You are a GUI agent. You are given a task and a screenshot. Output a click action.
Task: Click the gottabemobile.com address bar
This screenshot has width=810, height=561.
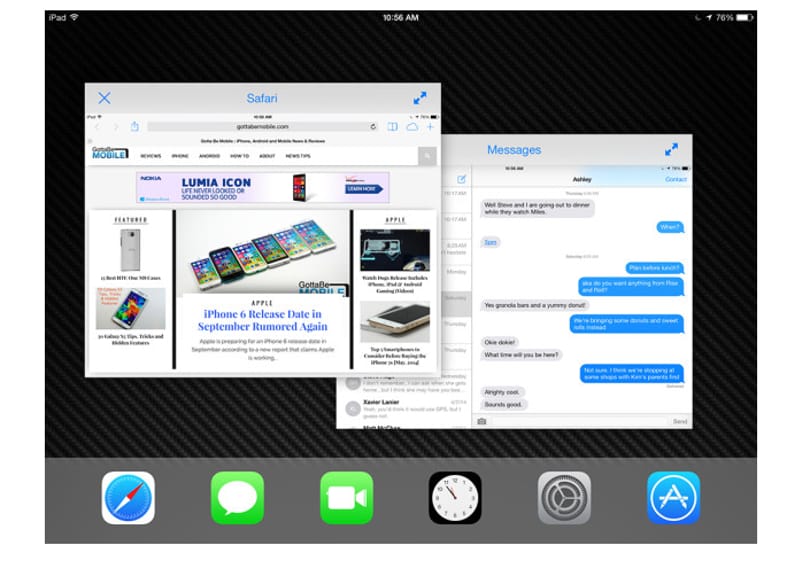click(262, 127)
